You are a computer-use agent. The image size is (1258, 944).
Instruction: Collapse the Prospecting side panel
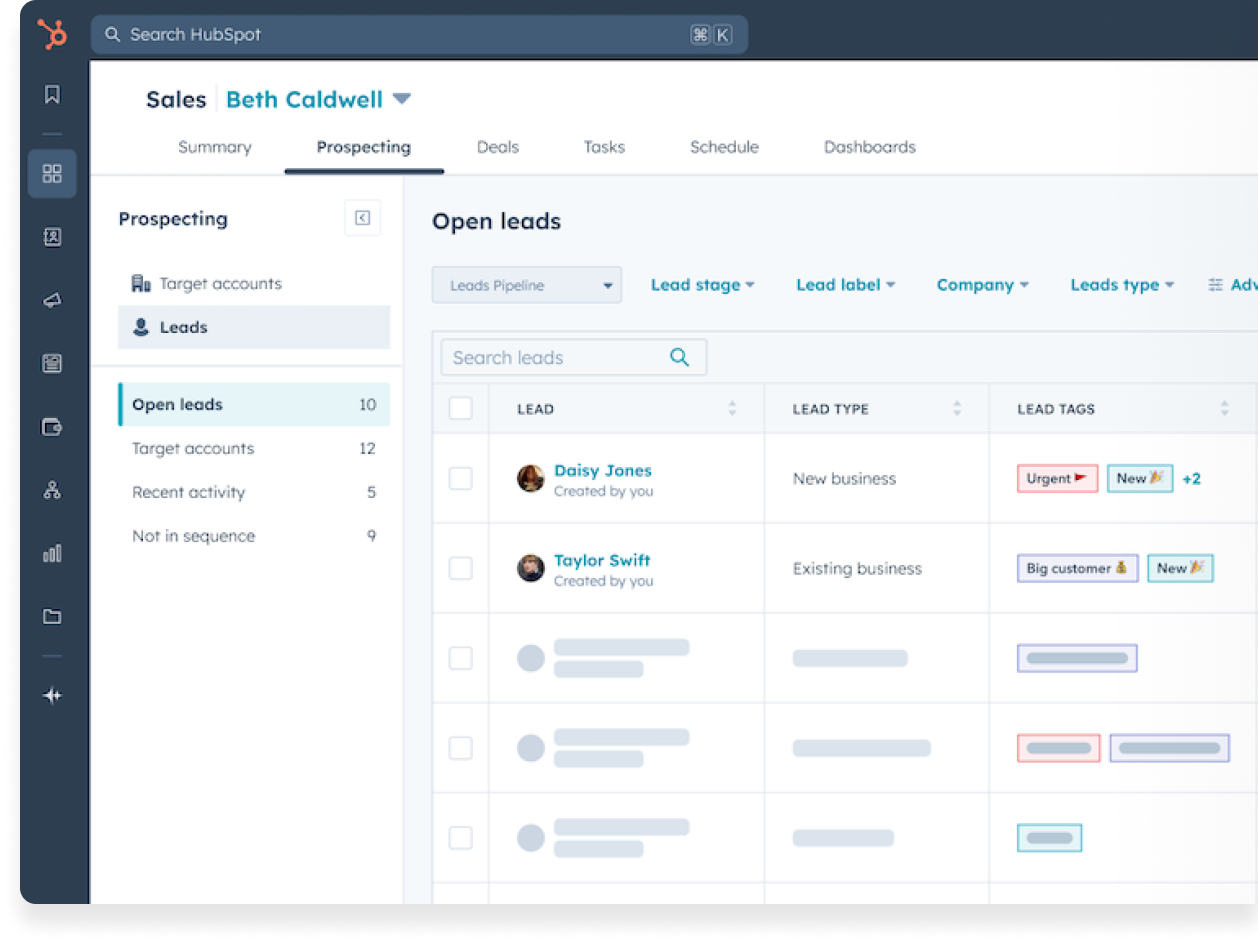362,218
